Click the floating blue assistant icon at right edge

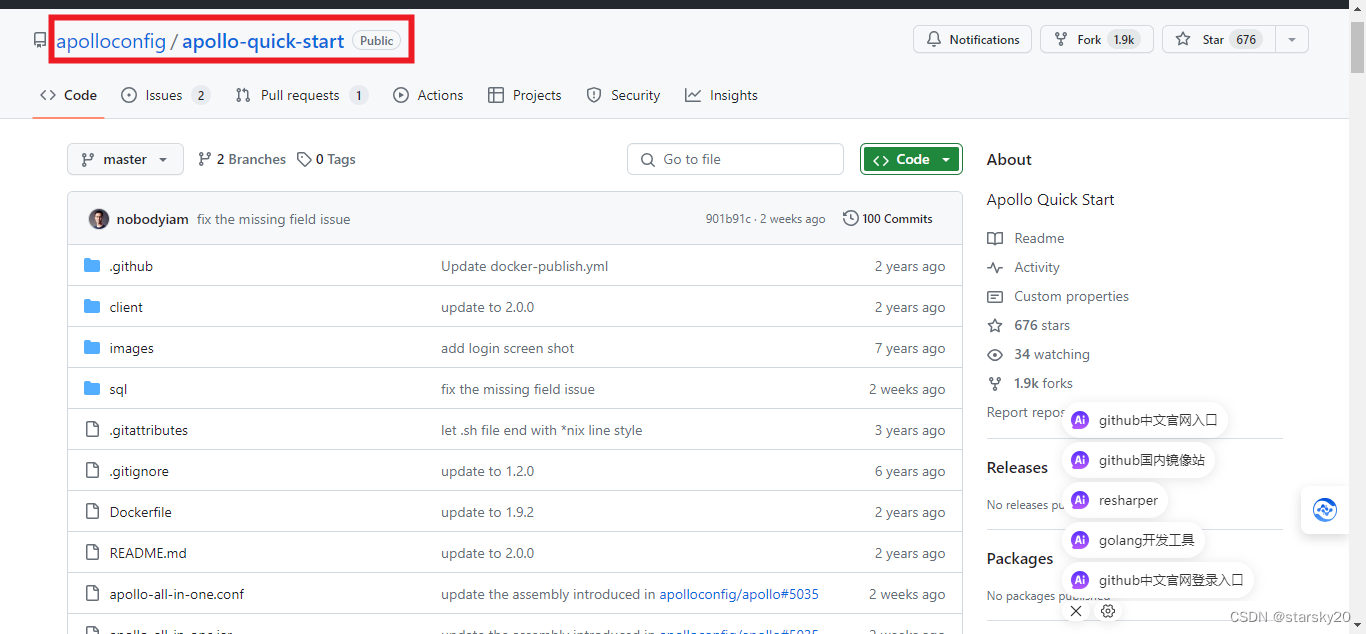(1325, 510)
